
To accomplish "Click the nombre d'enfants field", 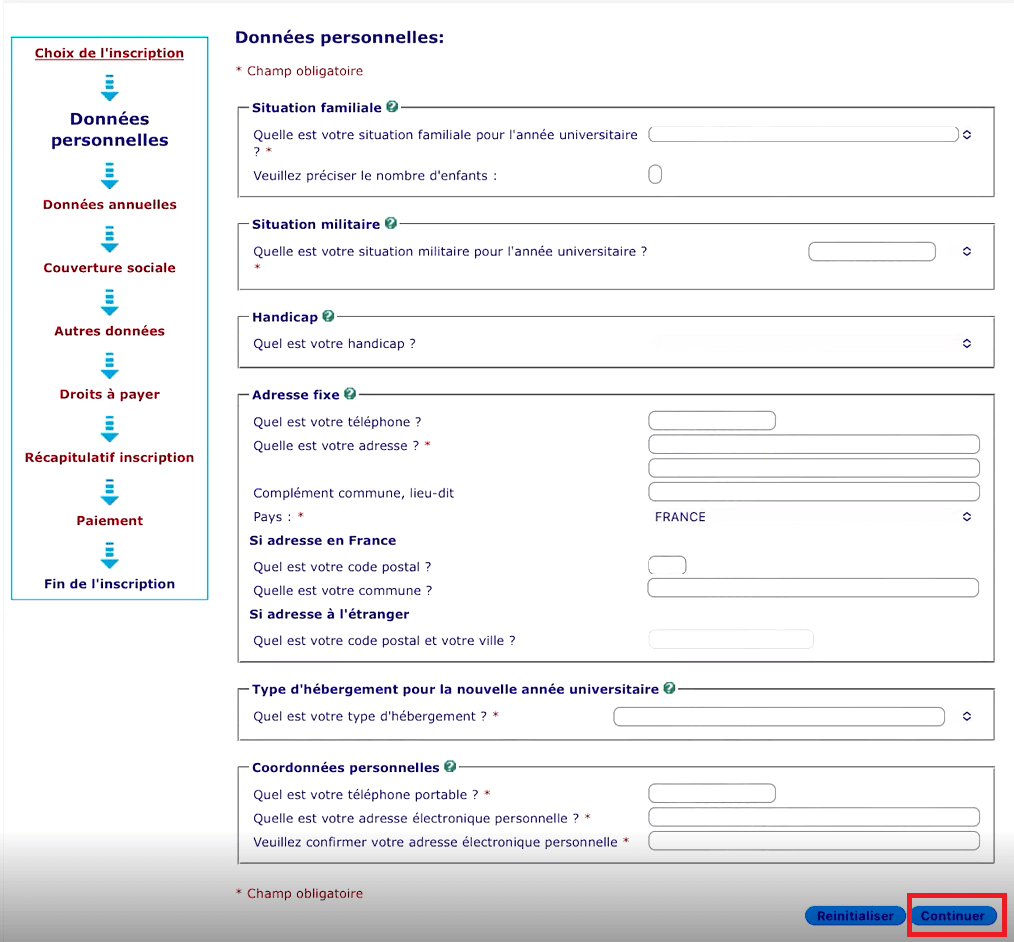I will tap(655, 175).
